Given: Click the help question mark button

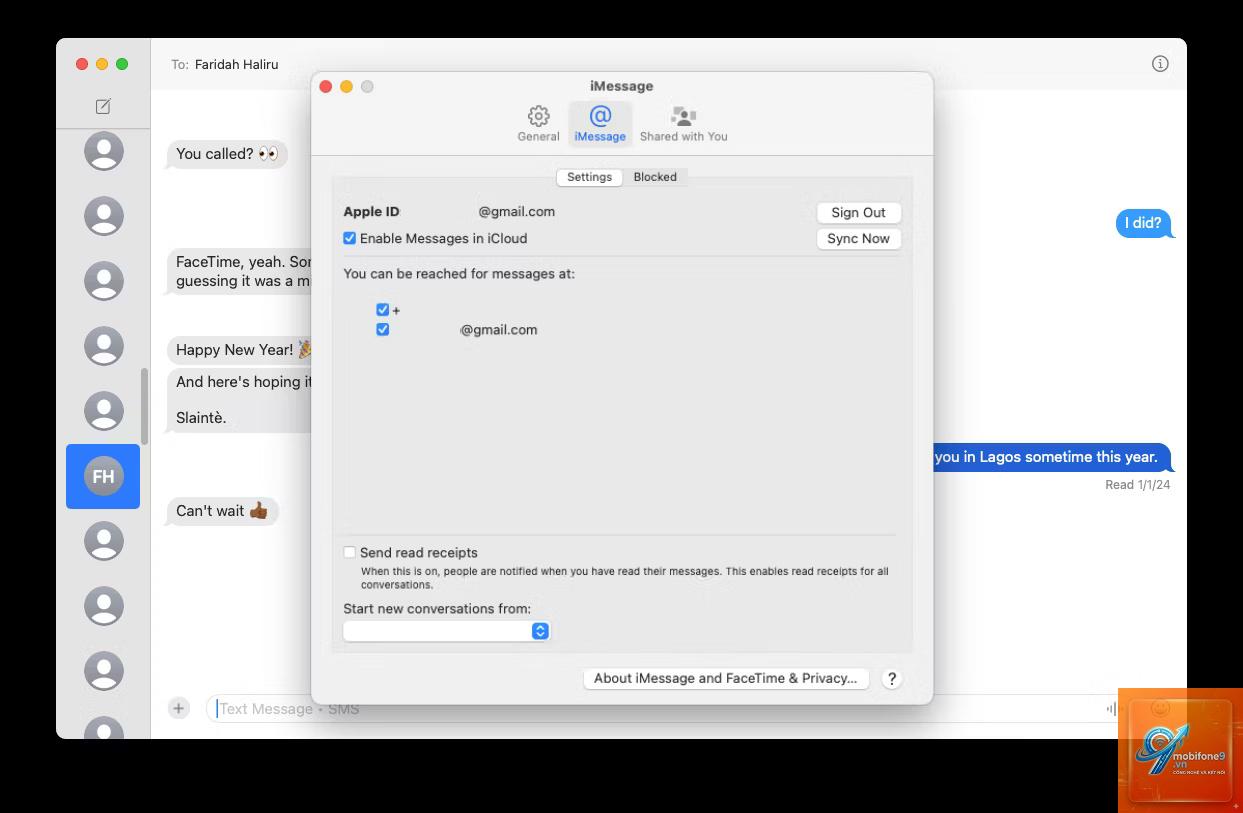Looking at the screenshot, I should click(x=892, y=678).
